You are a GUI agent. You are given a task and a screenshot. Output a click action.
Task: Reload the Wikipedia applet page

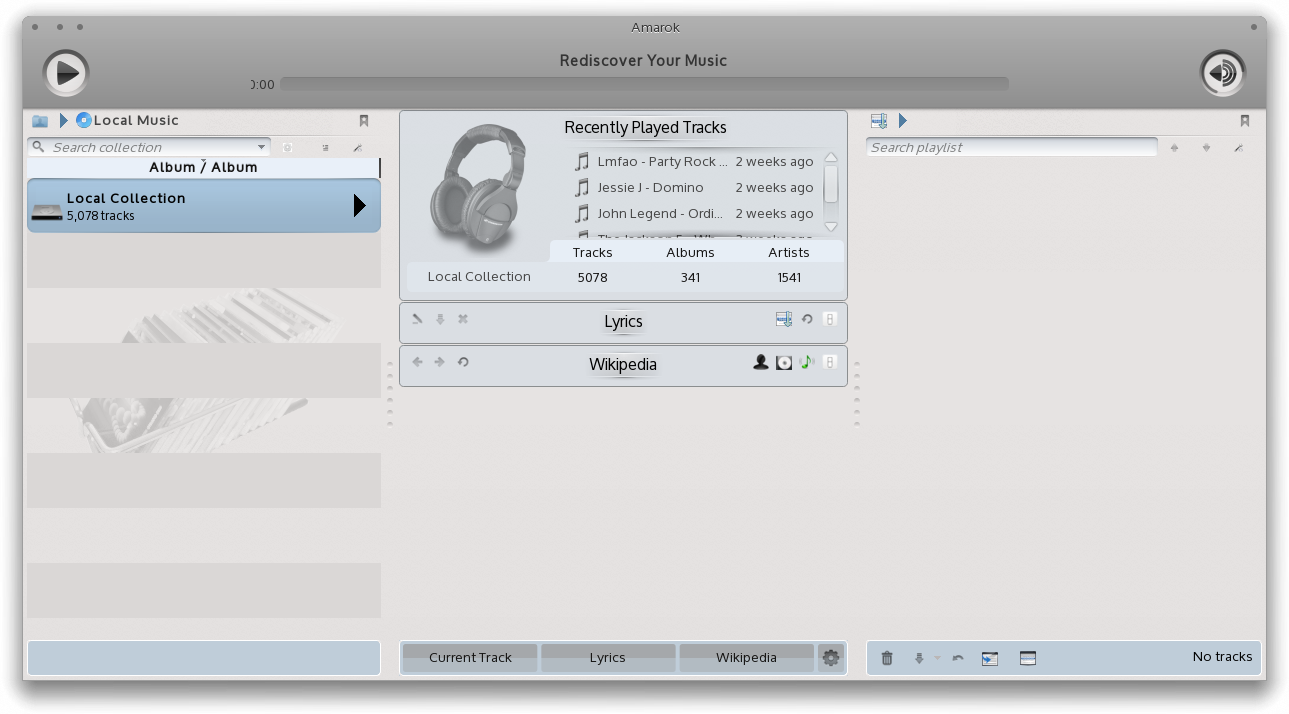(463, 362)
